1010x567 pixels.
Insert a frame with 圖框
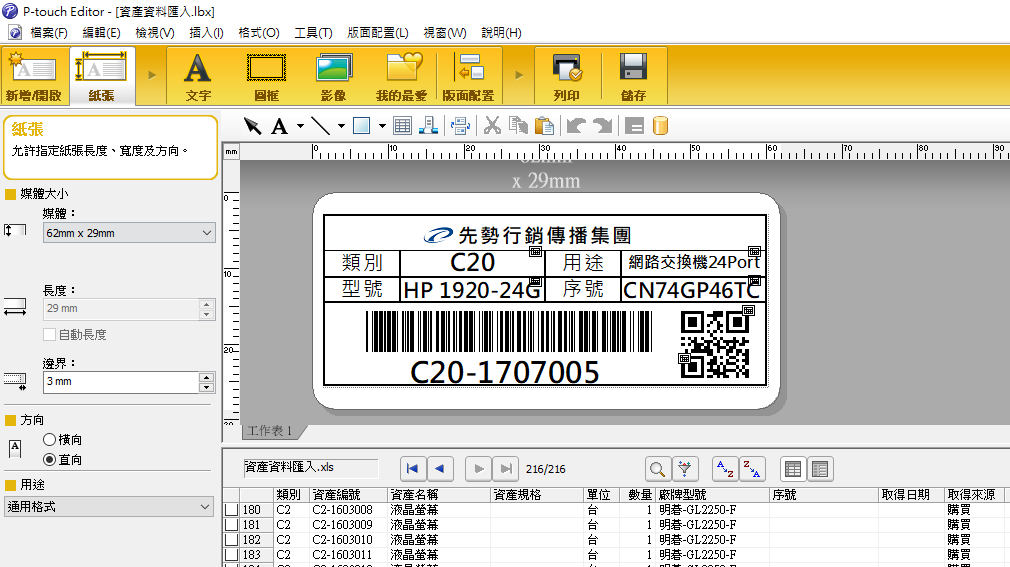[266, 76]
